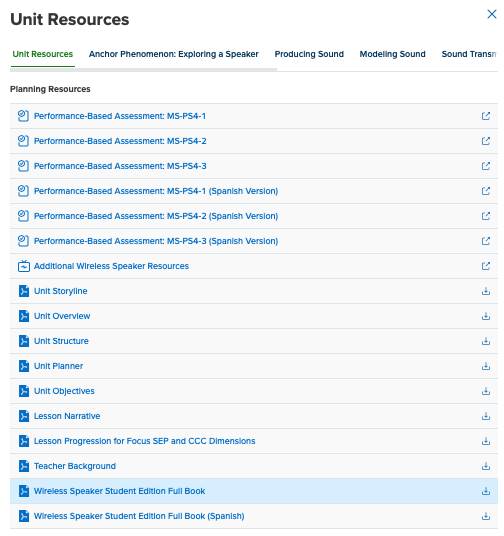Screen dimensions: 504x536
Task: Open external link icon for MS-PS4-1 assessment
Action: 486,116
